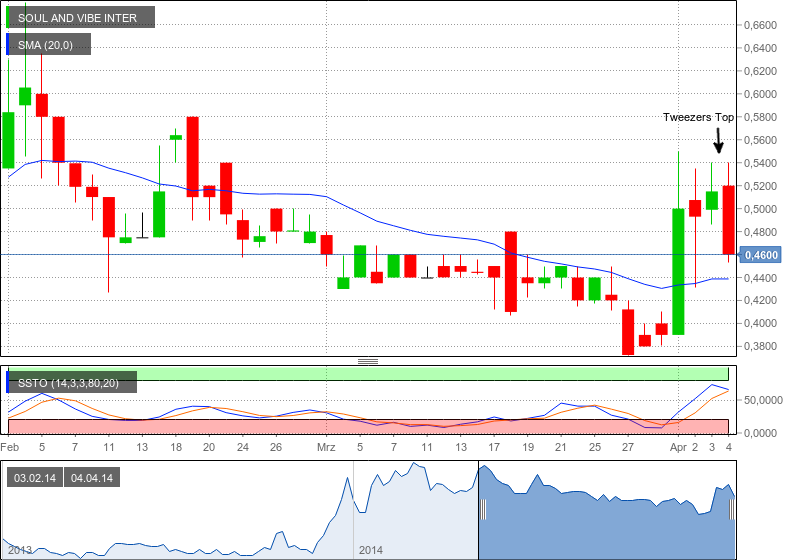Viewport: 800px width, 560px height.
Task: Click the 0,5800 price axis label
Action: pos(760,117)
